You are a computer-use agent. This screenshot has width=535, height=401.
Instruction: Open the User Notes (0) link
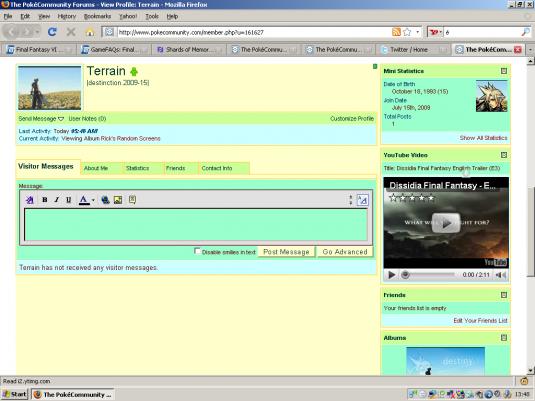pos(87,119)
